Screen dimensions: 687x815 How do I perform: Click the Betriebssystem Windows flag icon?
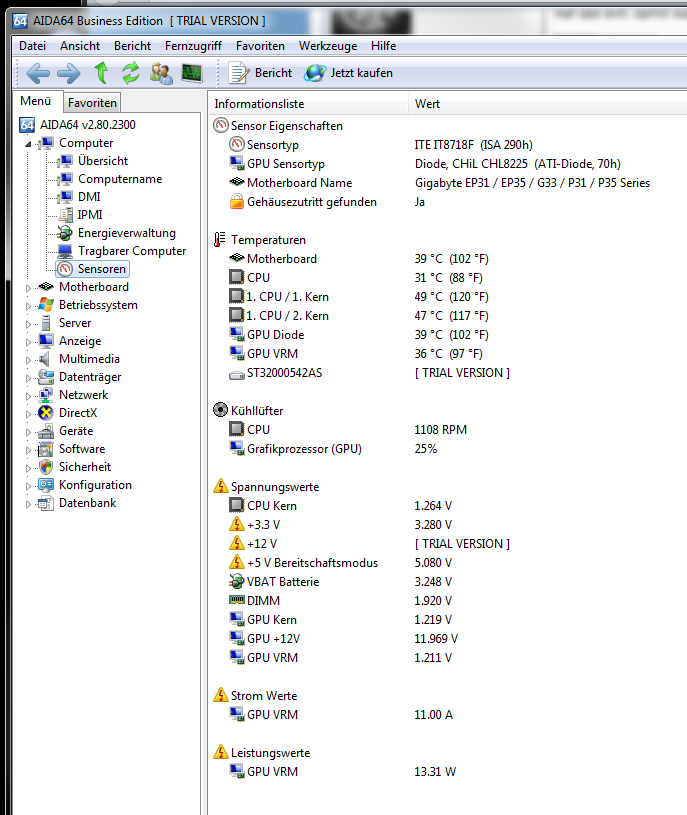(x=46, y=305)
